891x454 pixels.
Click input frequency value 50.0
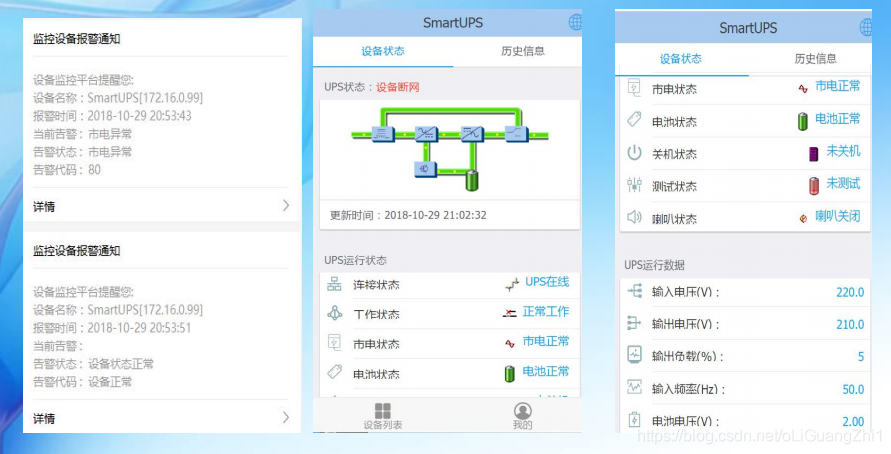coord(853,389)
